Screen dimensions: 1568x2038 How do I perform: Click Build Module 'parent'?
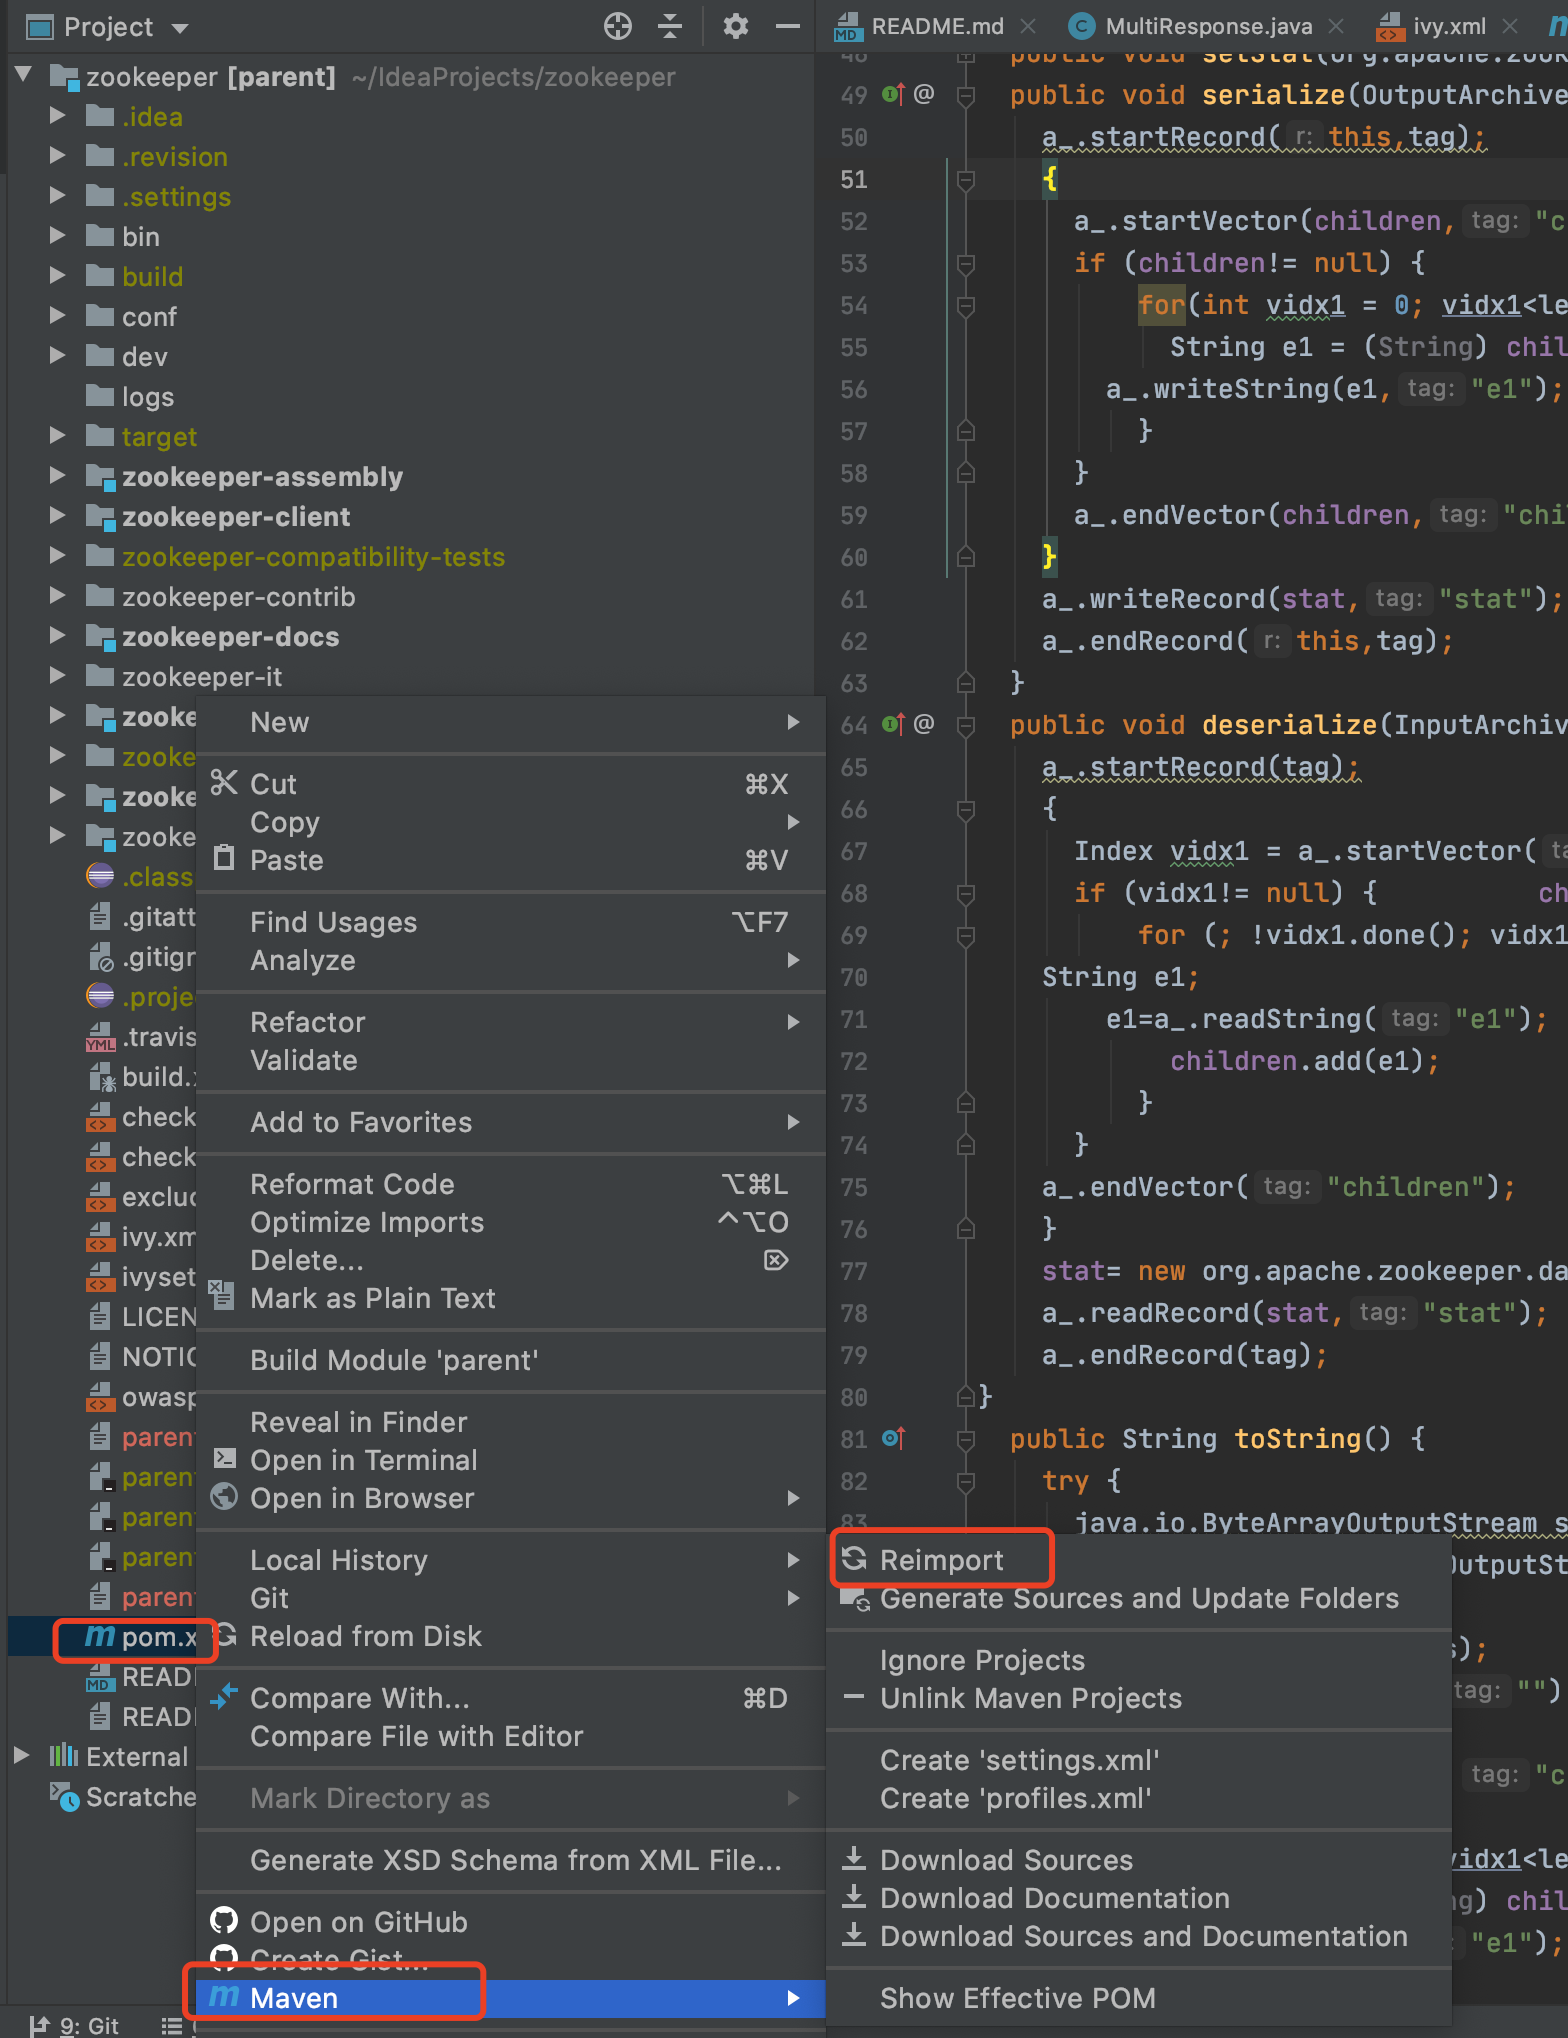click(511, 1360)
